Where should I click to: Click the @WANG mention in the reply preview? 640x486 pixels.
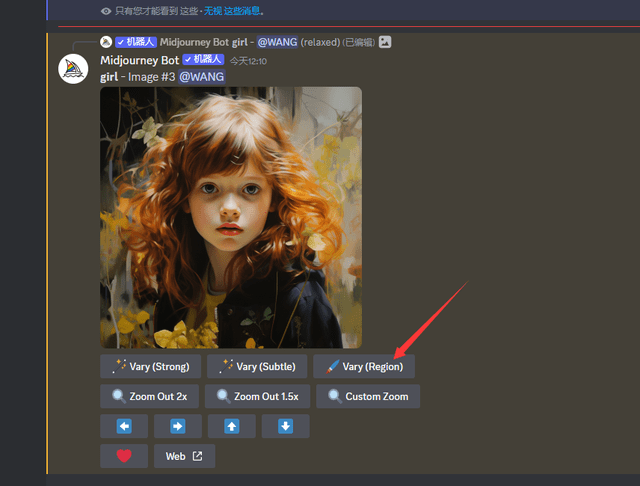[277, 42]
